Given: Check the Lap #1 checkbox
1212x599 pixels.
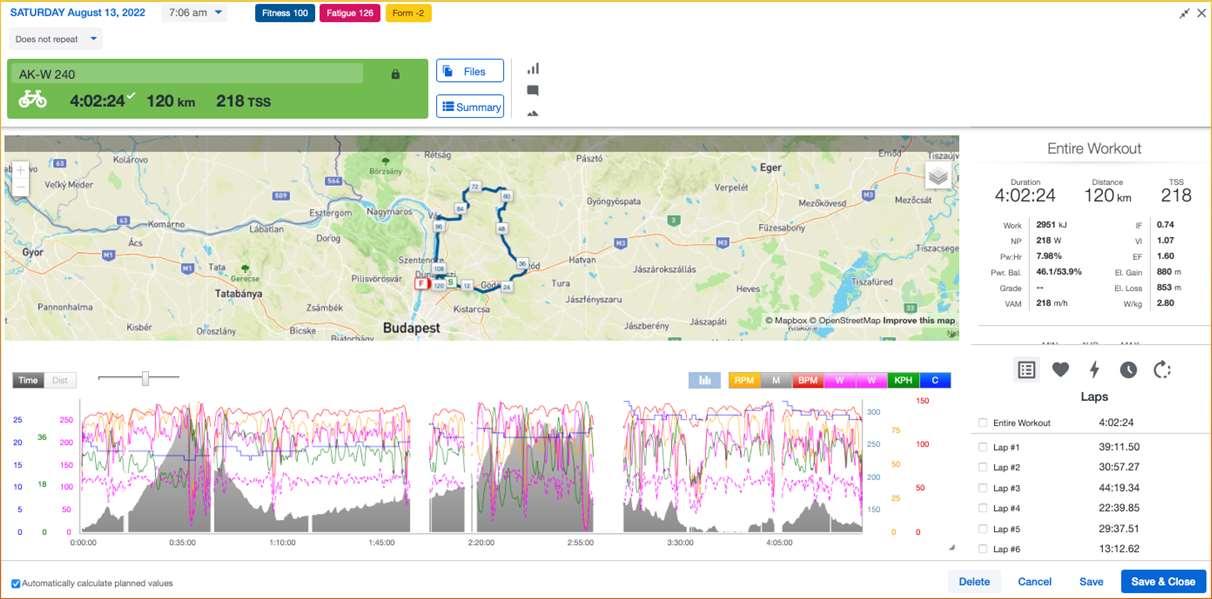Looking at the screenshot, I should click(983, 447).
